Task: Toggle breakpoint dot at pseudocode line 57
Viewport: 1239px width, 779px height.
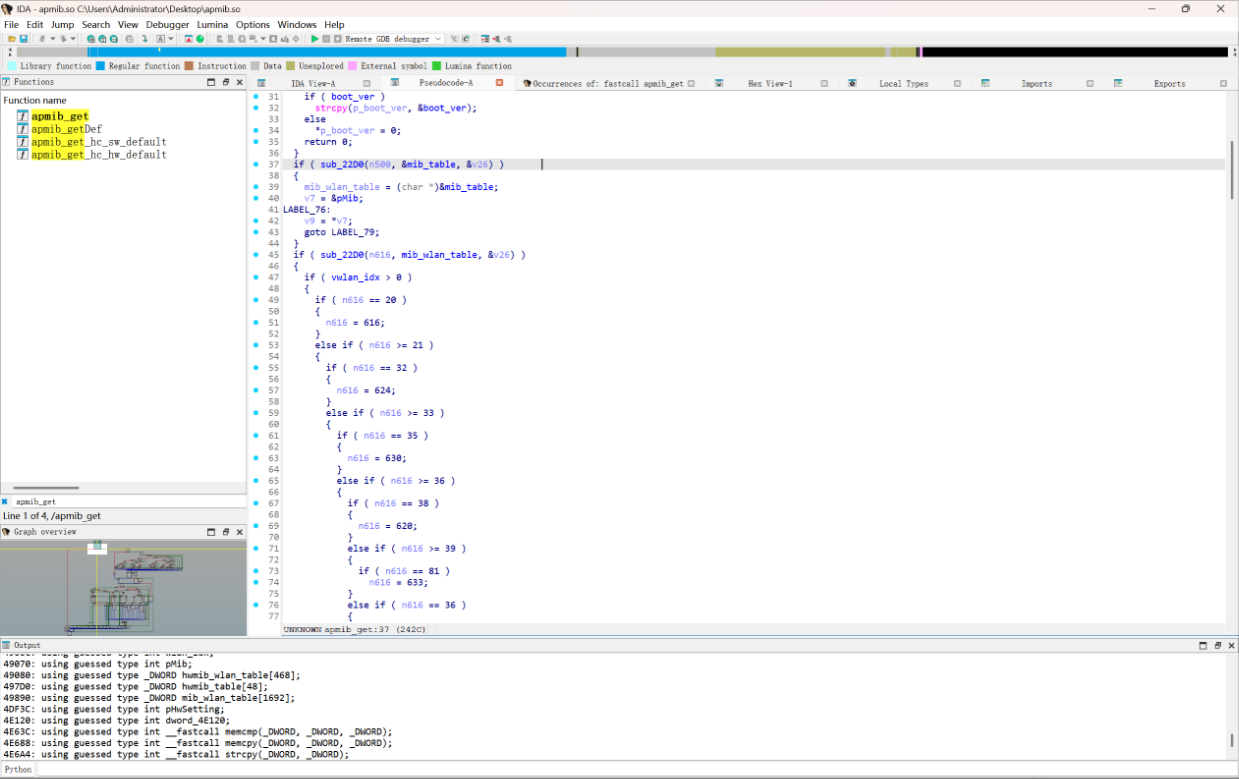Action: coord(258,390)
